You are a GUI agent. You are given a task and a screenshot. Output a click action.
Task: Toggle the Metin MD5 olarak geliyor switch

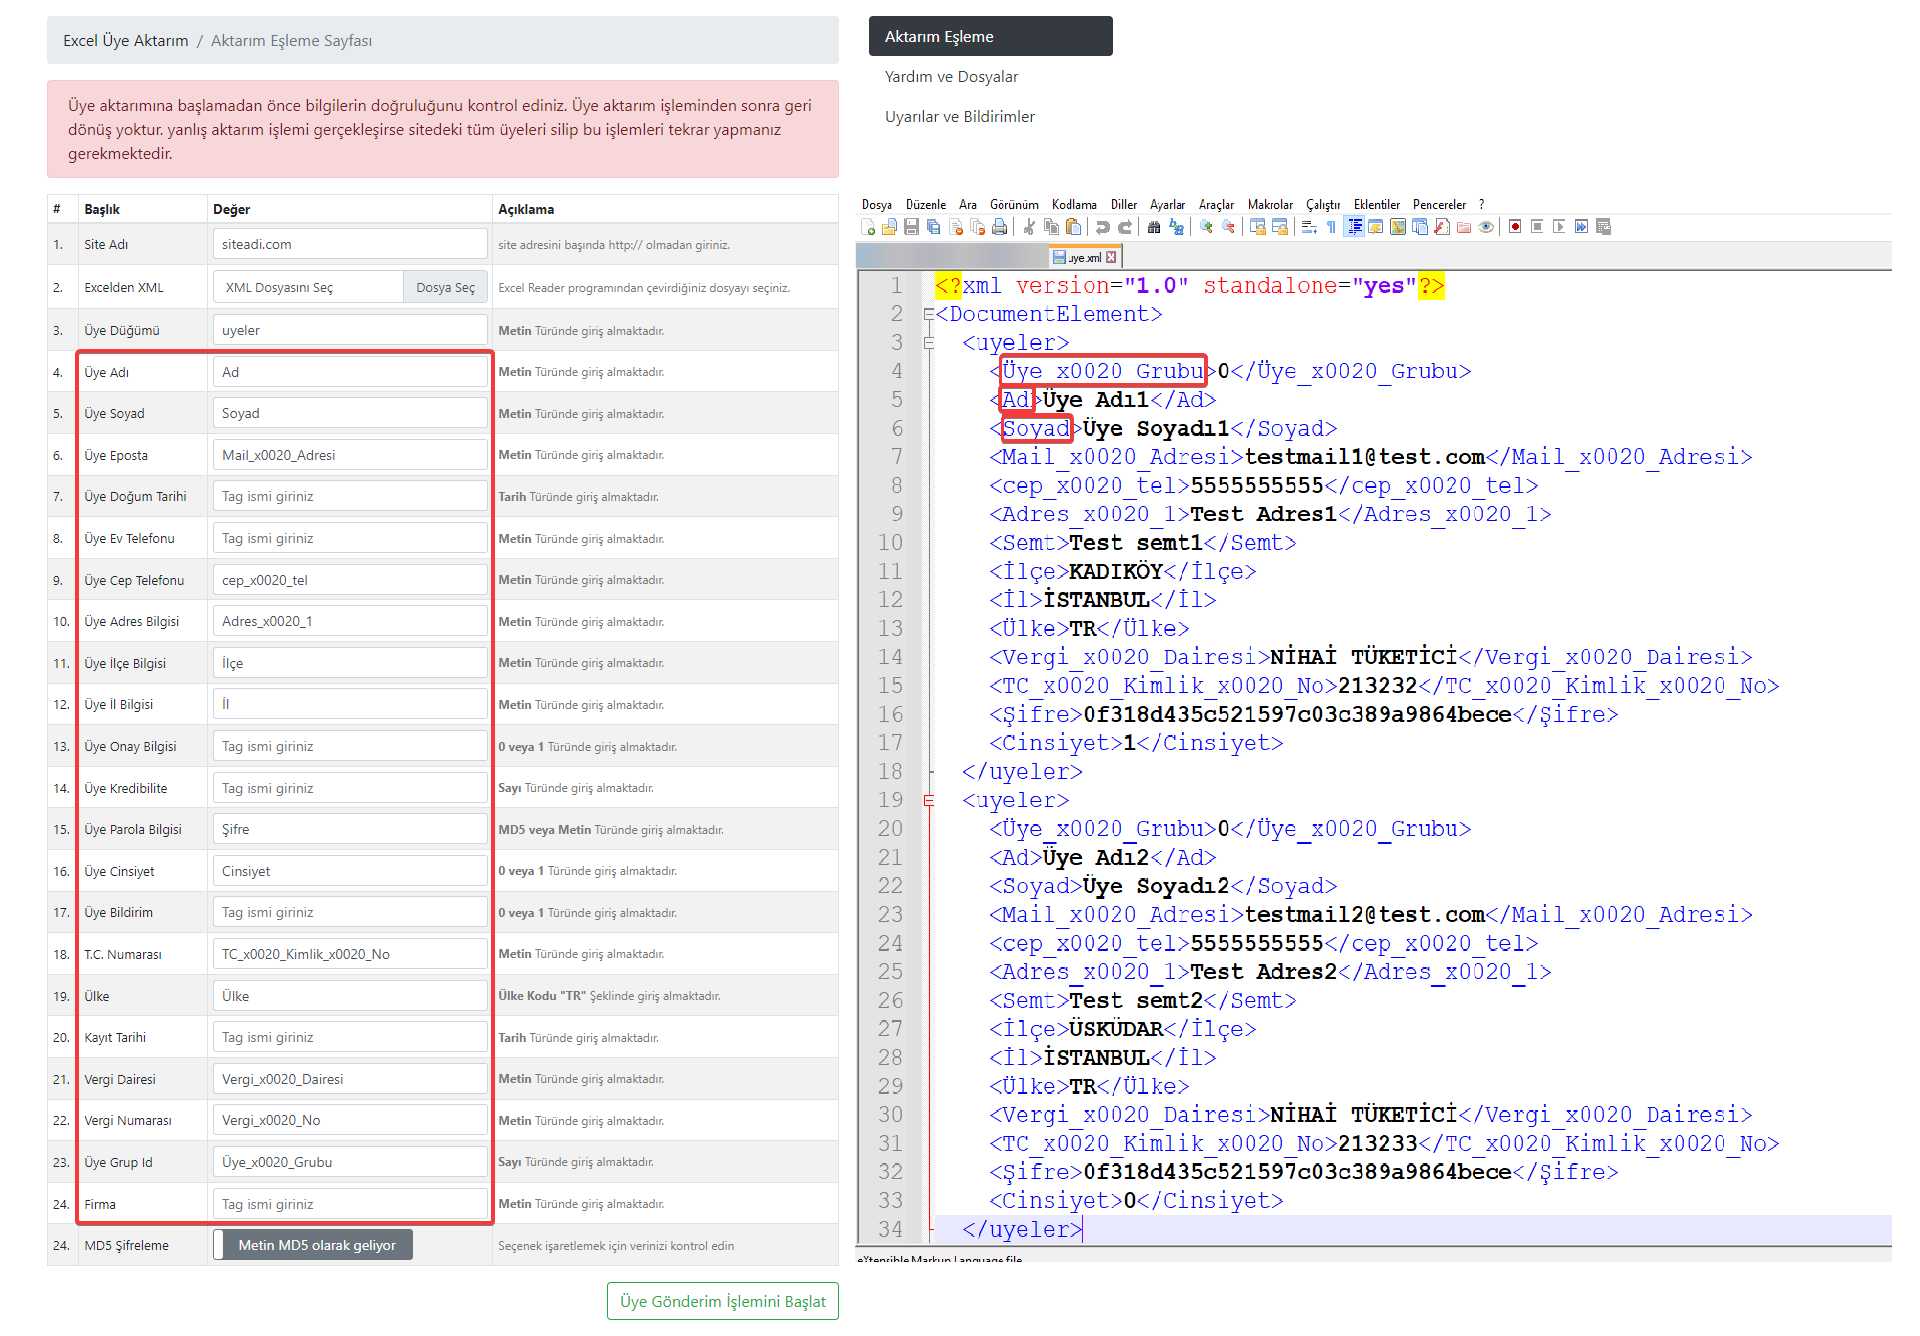point(313,1245)
